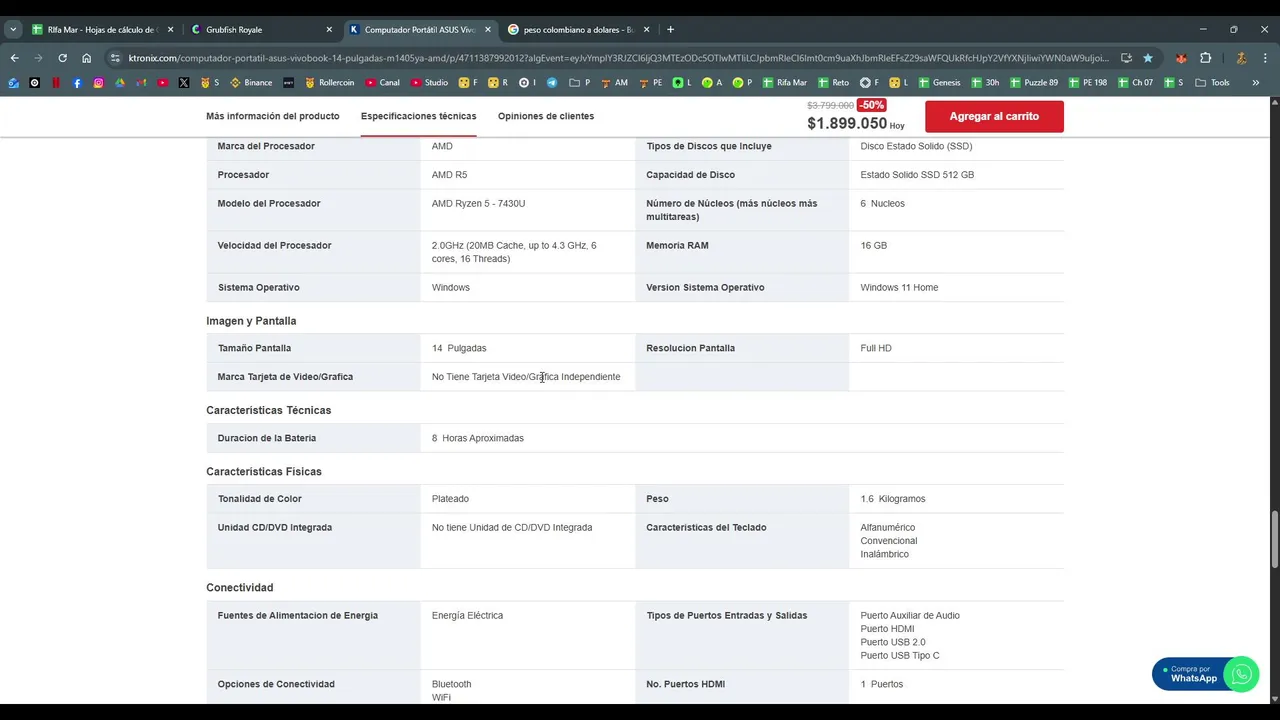Click the Full HD resolution value
Viewport: 1280px width, 720px height.
coord(876,348)
